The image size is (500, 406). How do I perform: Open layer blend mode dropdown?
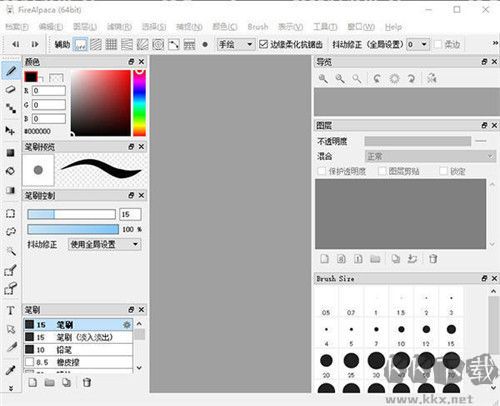pyautogui.click(x=430, y=156)
